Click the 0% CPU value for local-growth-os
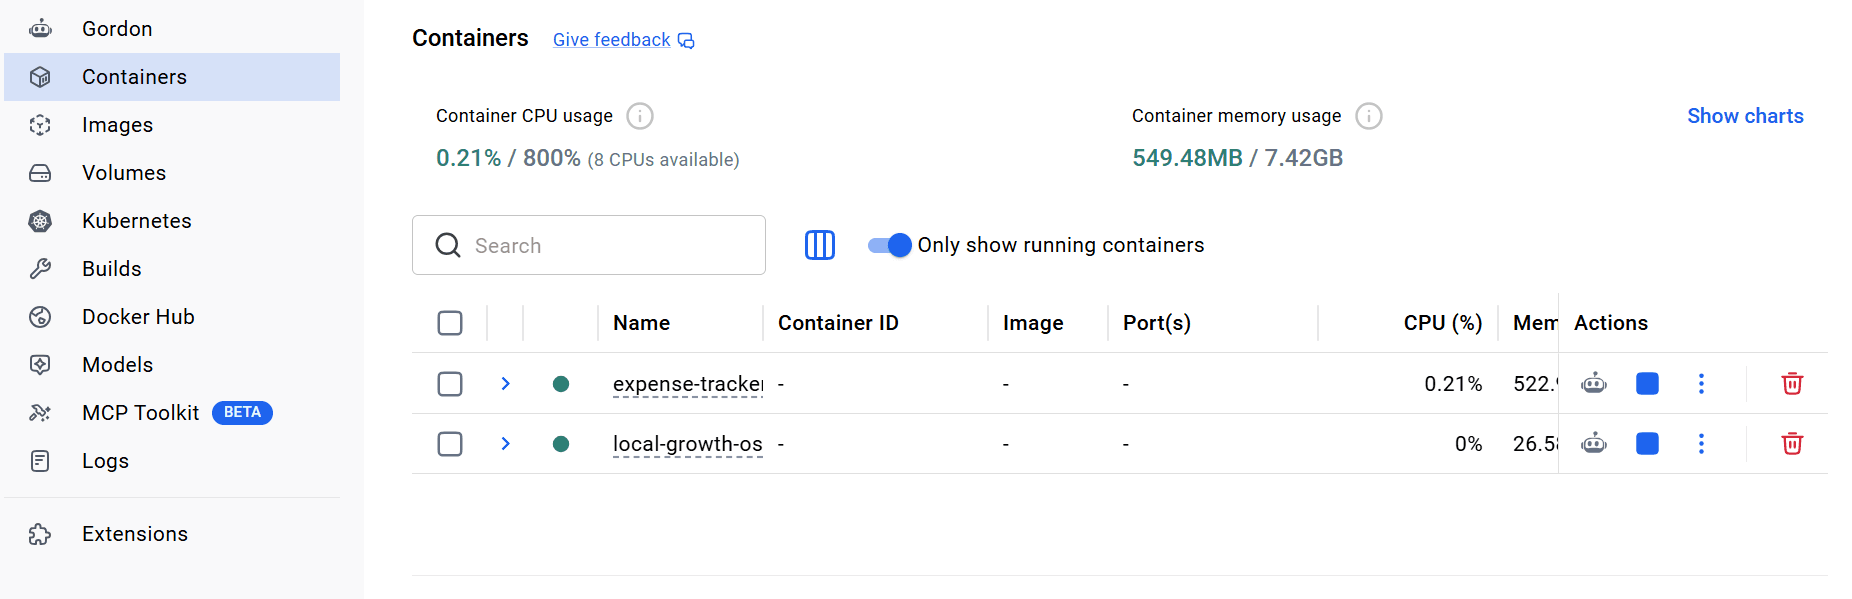Viewport: 1852px width, 599px height. coord(1468,444)
